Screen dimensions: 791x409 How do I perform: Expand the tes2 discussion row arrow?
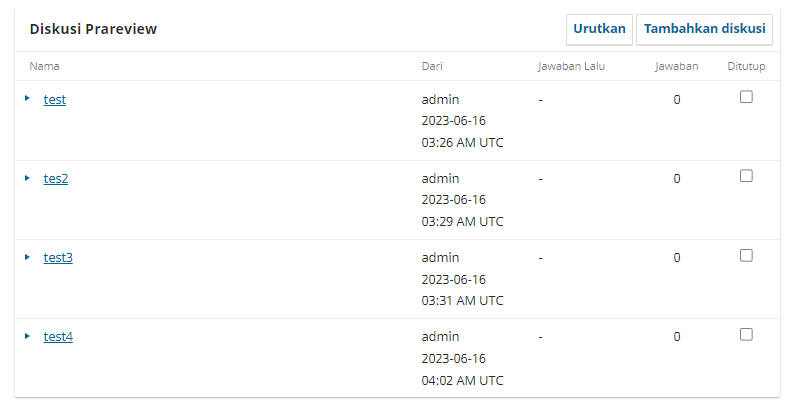[27, 177]
